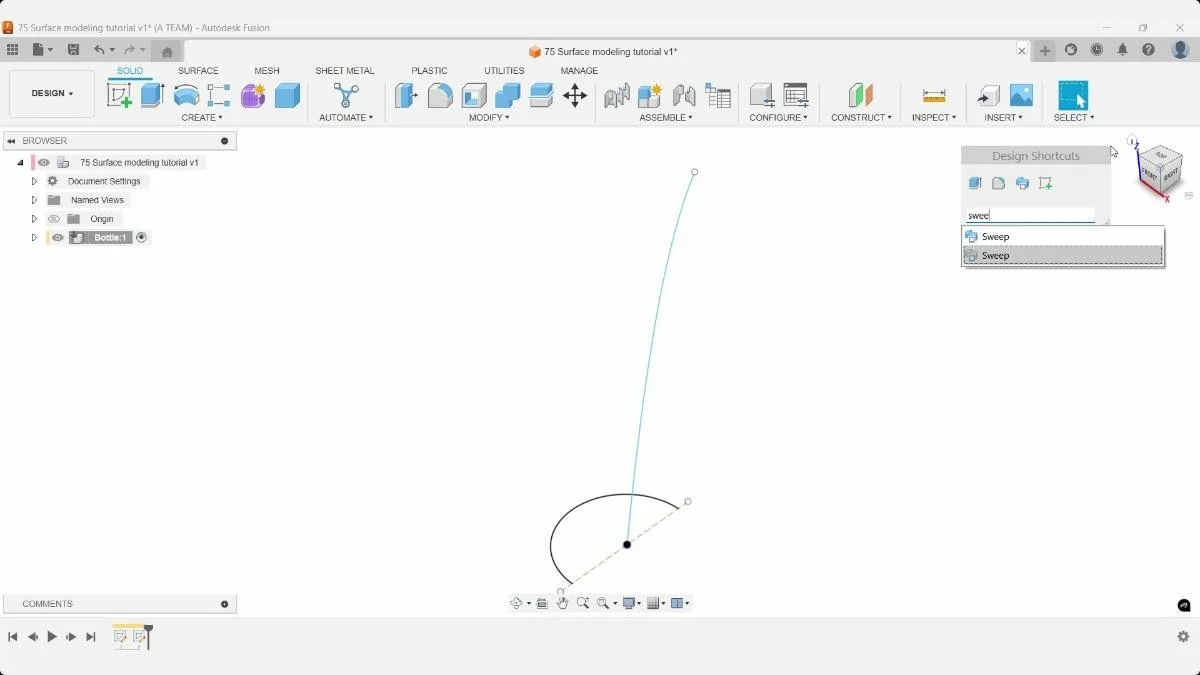The height and width of the screenshot is (675, 1200).
Task: Click the timeline play button
Action: [52, 637]
